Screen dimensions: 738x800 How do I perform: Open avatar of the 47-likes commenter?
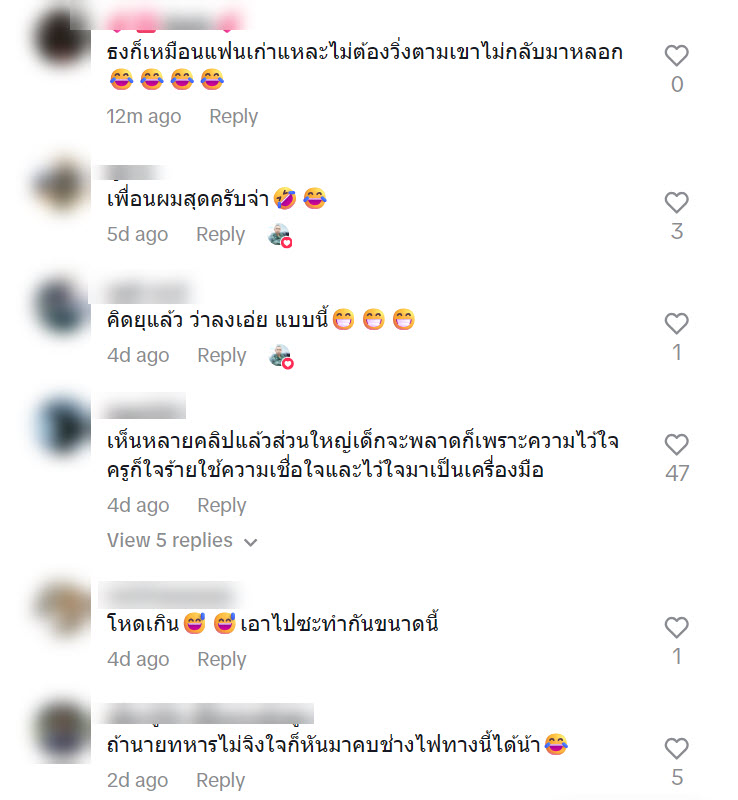[62, 426]
